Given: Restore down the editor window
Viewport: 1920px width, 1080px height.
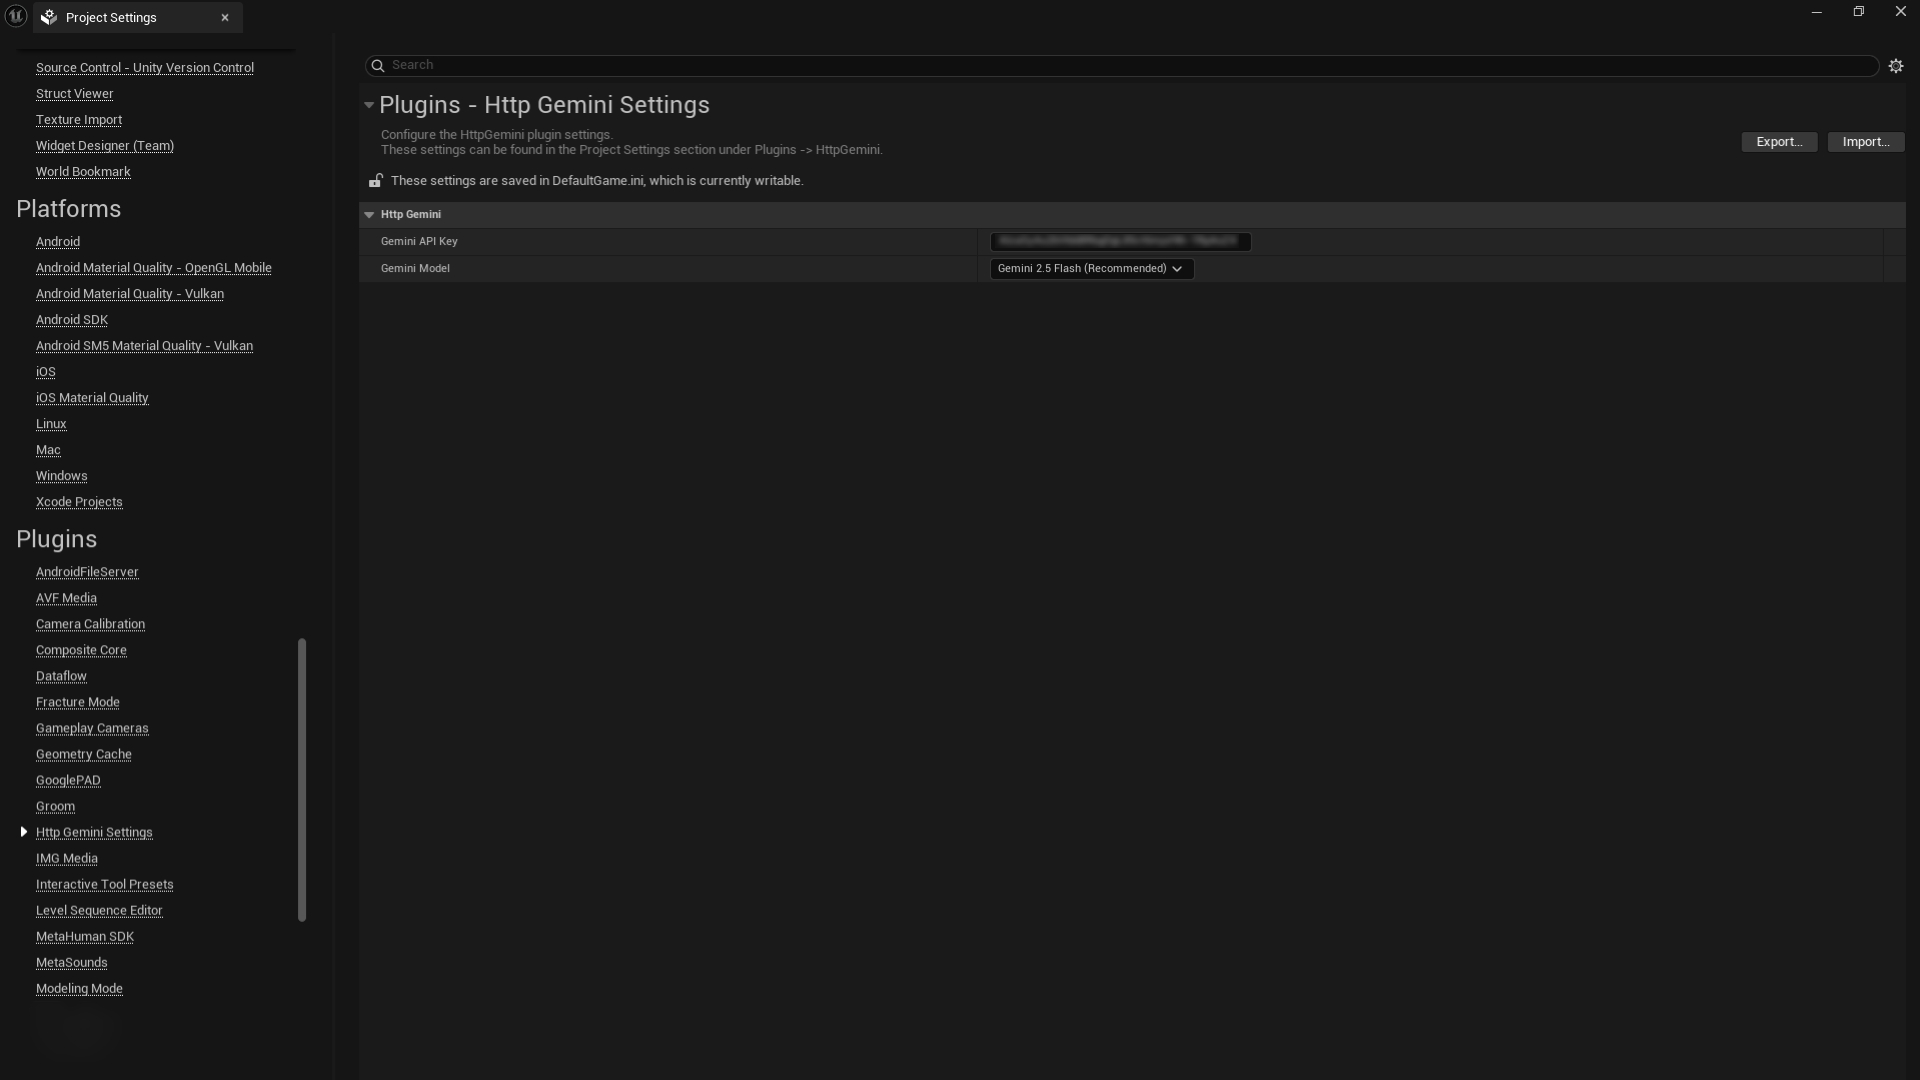Looking at the screenshot, I should (x=1858, y=12).
